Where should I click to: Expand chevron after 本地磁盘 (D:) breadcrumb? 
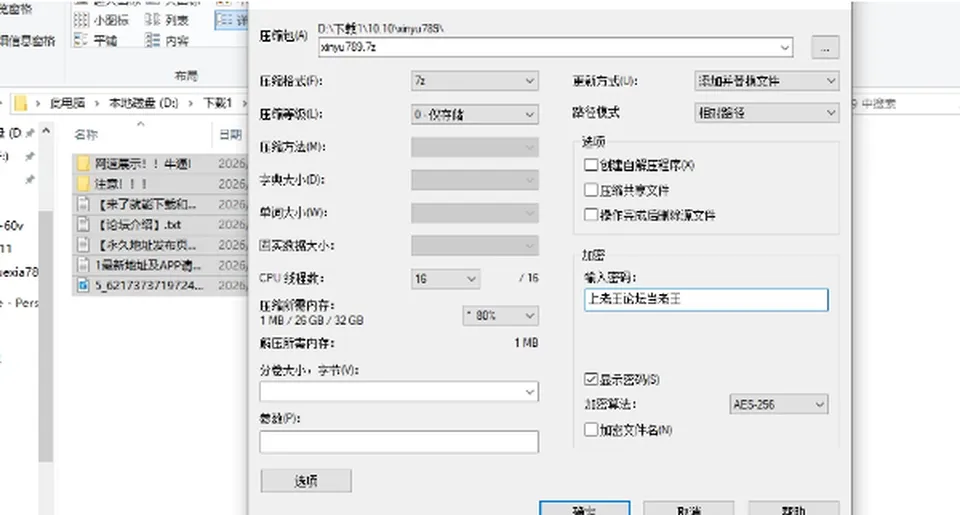click(x=190, y=103)
